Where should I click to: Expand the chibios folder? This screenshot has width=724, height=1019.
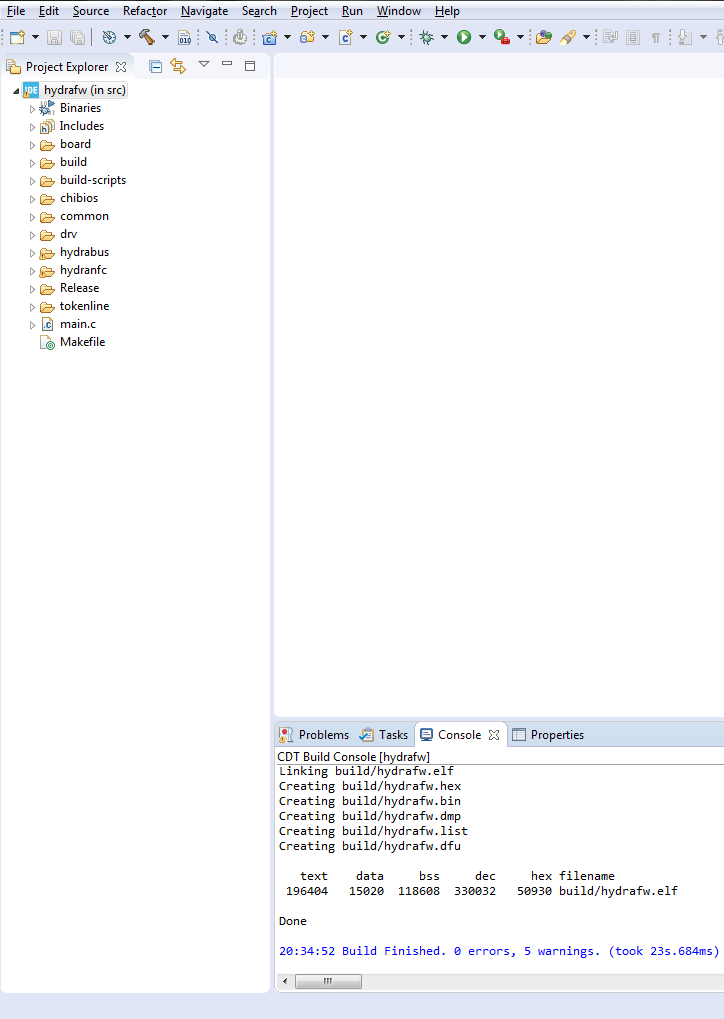(x=32, y=200)
